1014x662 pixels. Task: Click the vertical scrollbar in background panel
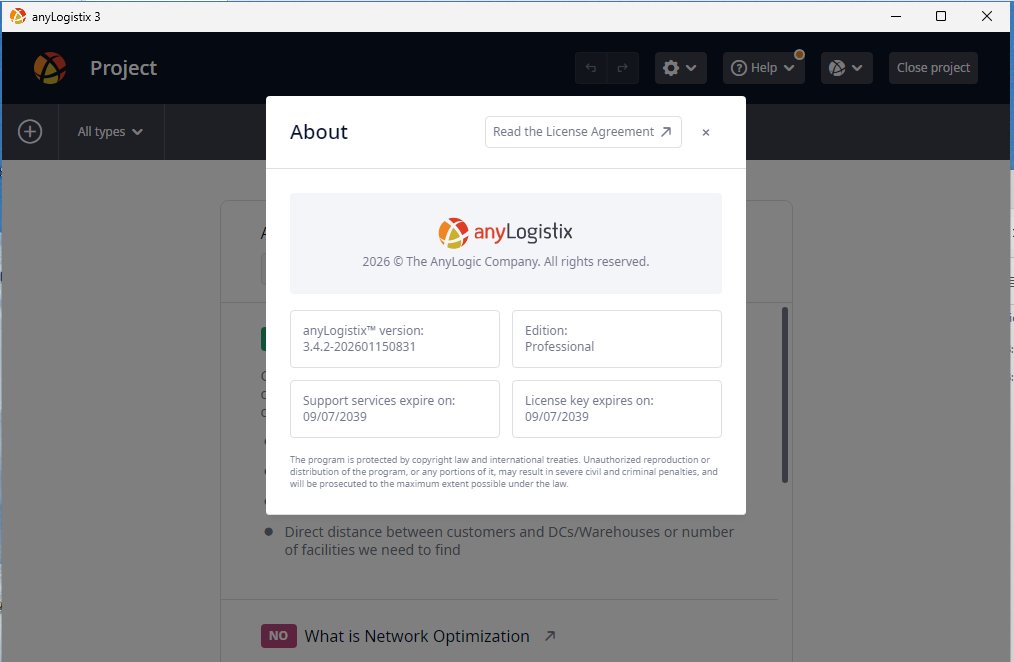pos(784,395)
